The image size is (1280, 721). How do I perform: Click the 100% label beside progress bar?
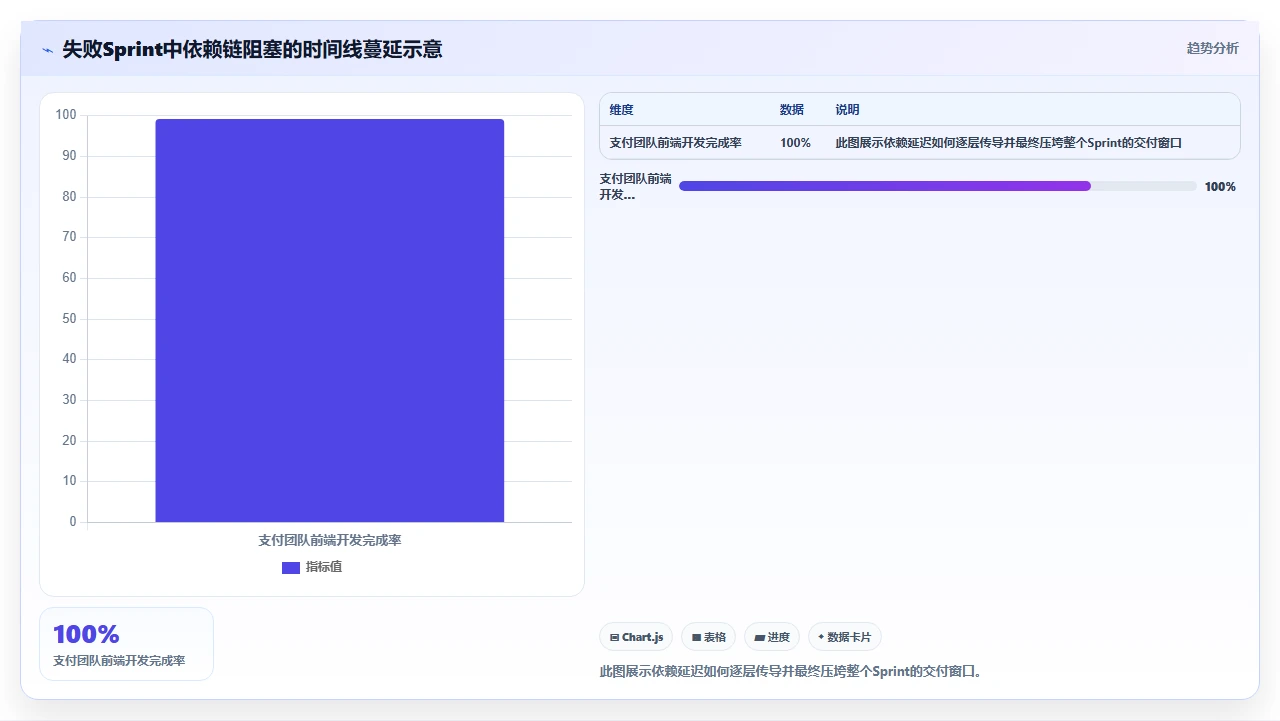1220,187
